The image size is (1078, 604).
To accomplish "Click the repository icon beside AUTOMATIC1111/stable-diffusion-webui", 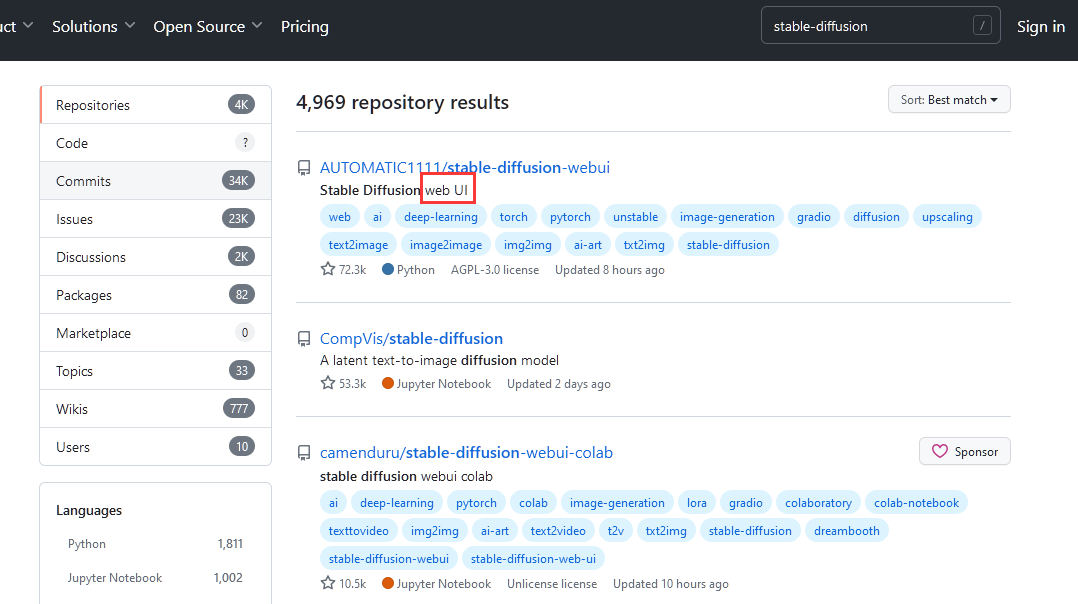I will point(304,168).
